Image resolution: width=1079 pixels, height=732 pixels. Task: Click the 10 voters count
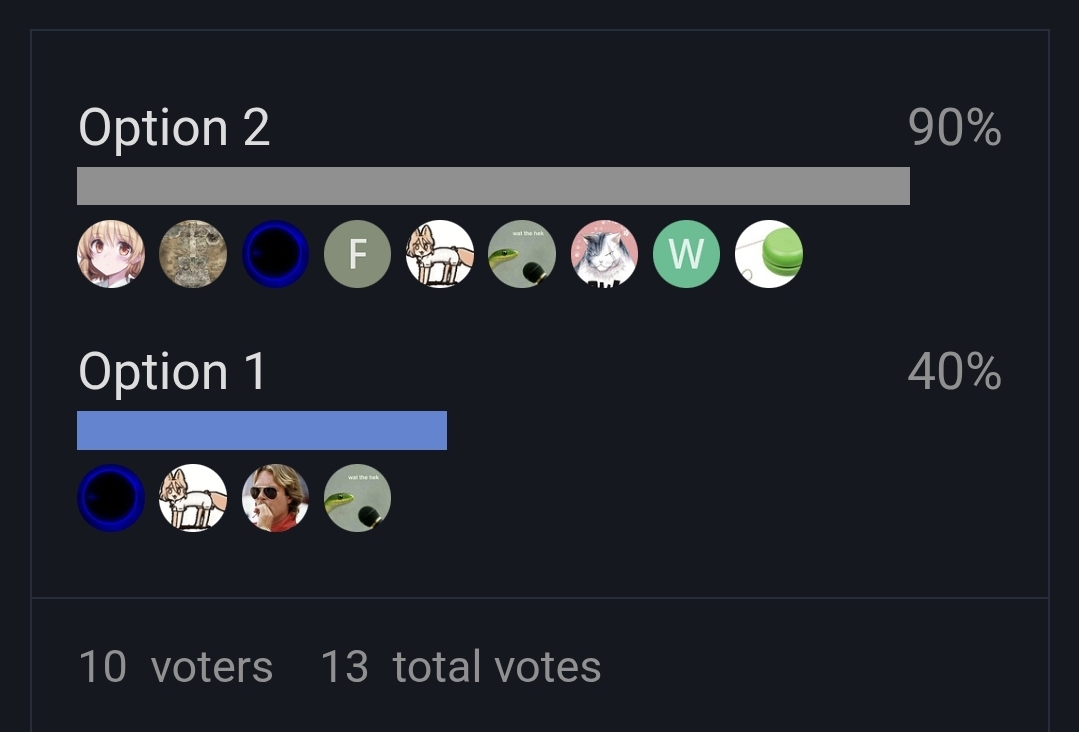pyautogui.click(x=175, y=667)
